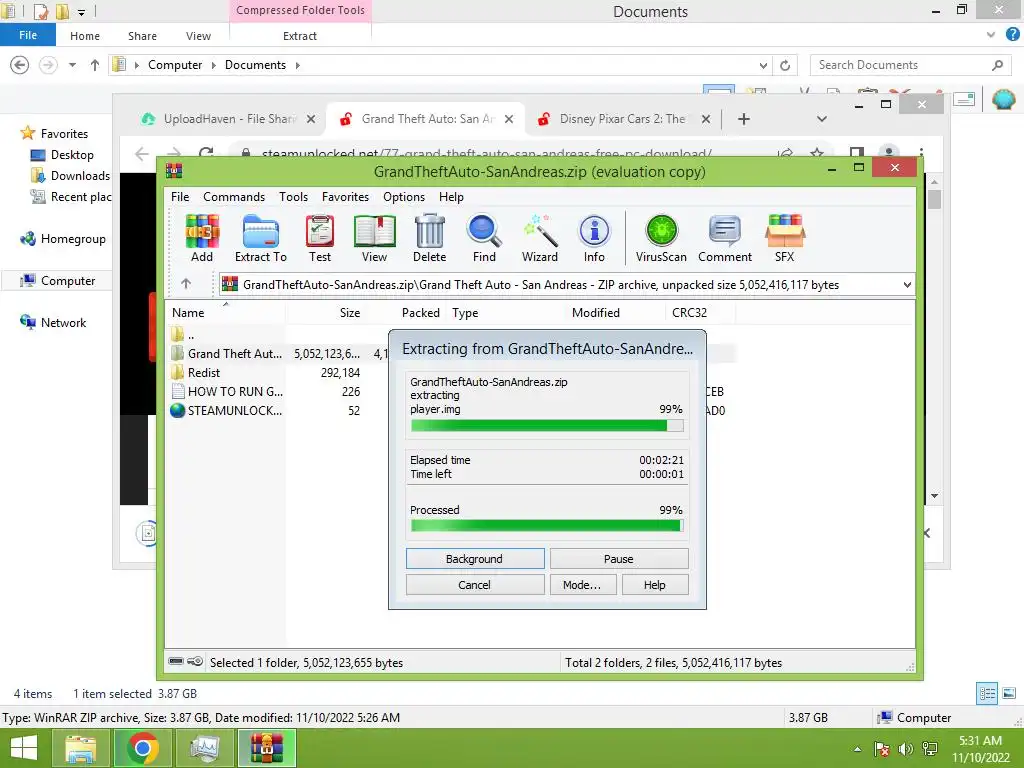Open Explorer recent locations dropdown
The height and width of the screenshot is (768, 1024).
click(x=72, y=65)
